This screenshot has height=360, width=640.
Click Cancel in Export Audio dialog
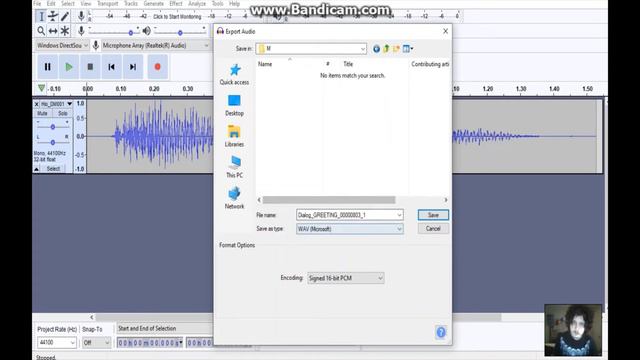(x=433, y=229)
